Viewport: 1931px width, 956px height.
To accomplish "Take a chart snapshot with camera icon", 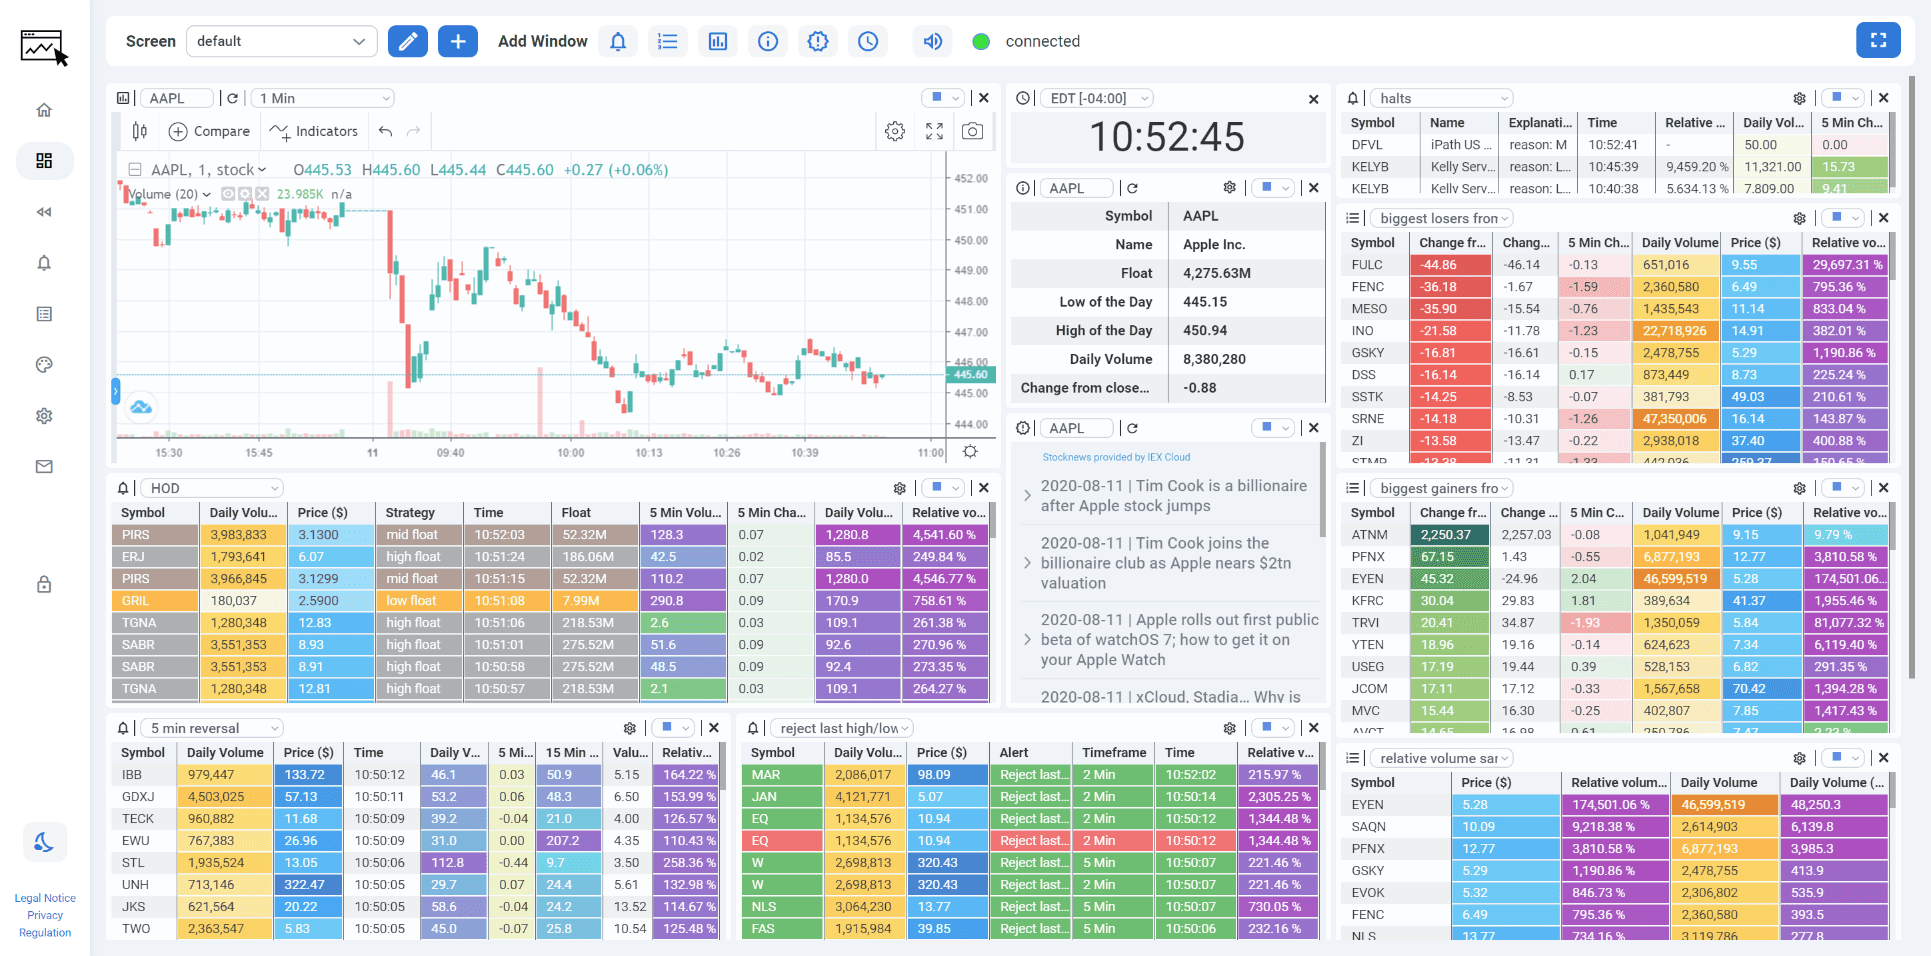I will click(972, 131).
